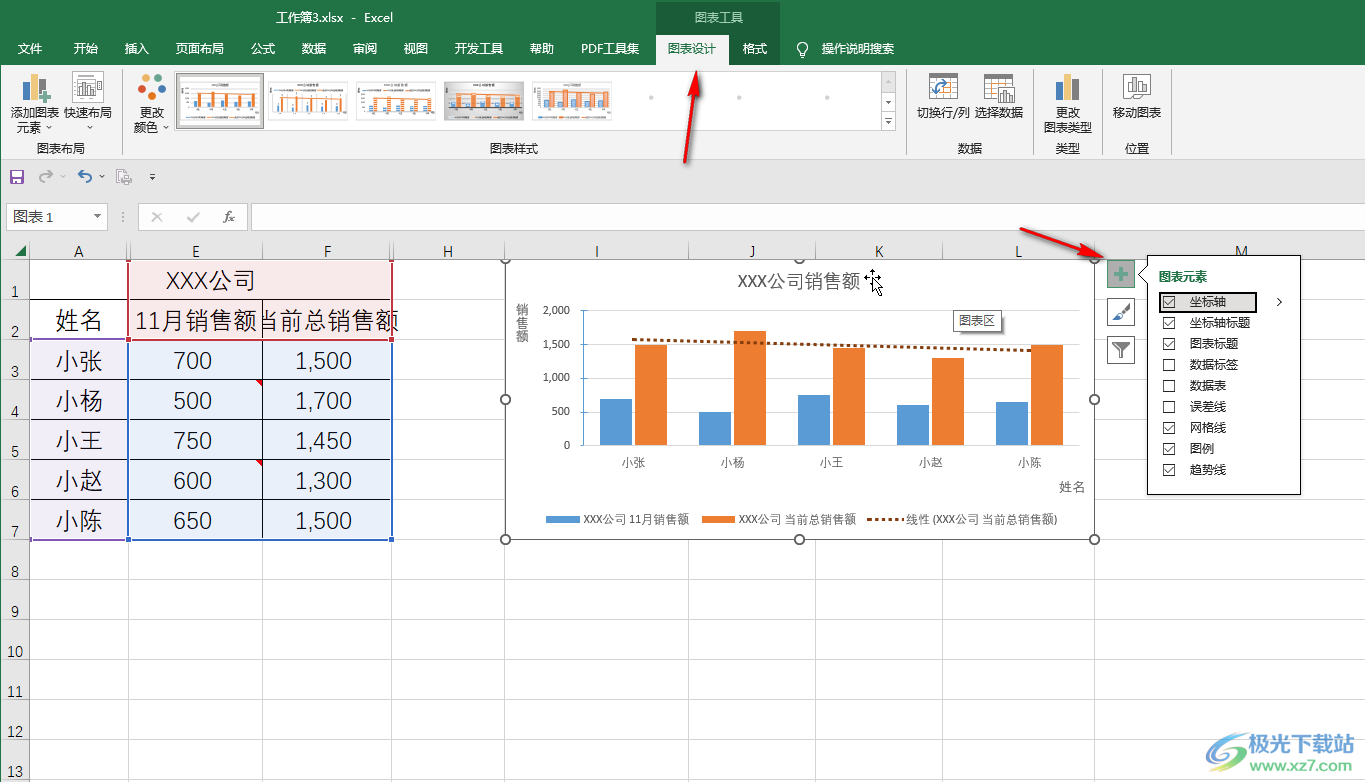Viewport: 1365px width, 782px height.
Task: Enable the 数据表 checkbox
Action: tap(1169, 385)
